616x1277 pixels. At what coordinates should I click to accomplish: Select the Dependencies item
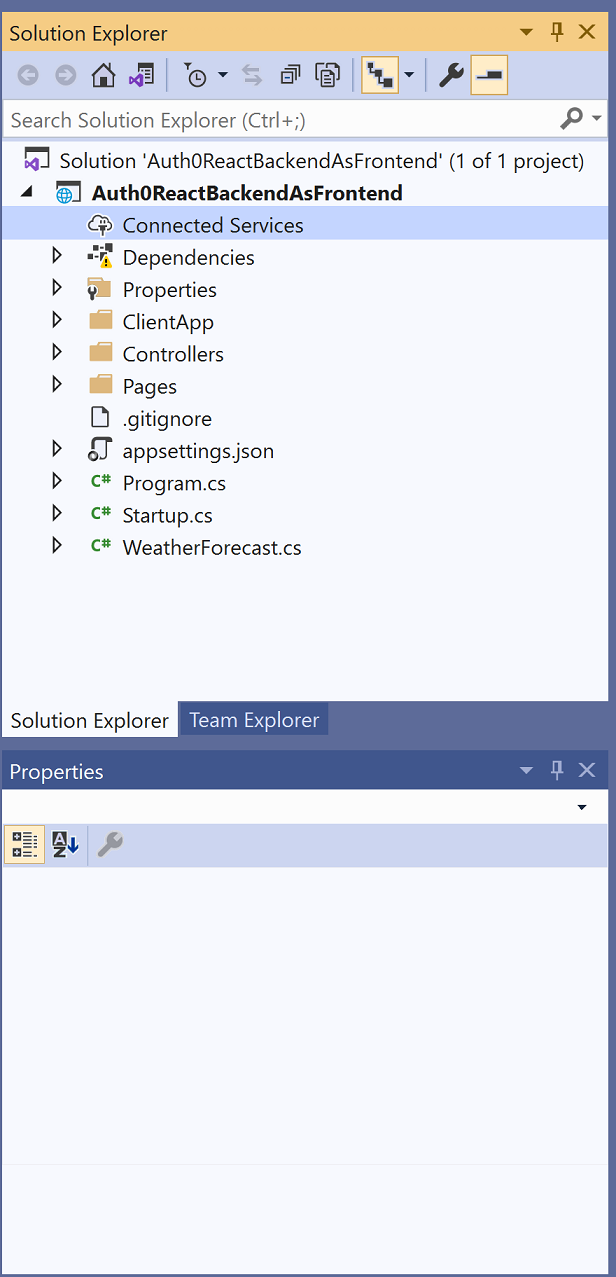tap(188, 257)
